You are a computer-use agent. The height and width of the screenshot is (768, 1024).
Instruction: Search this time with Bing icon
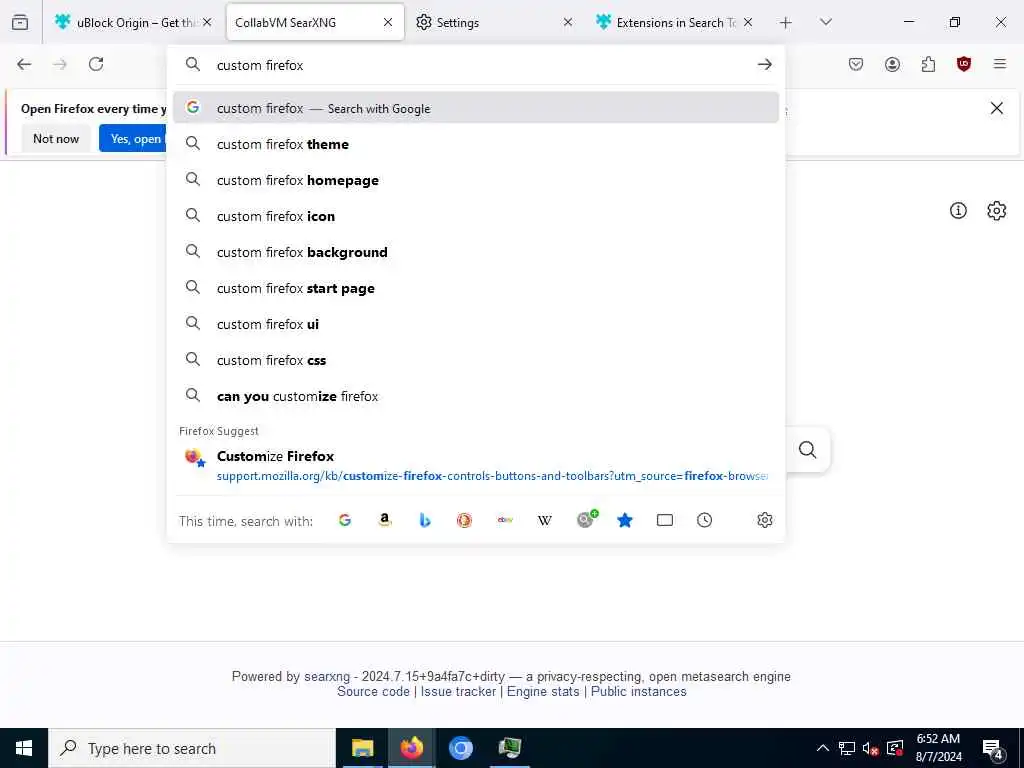pos(424,520)
